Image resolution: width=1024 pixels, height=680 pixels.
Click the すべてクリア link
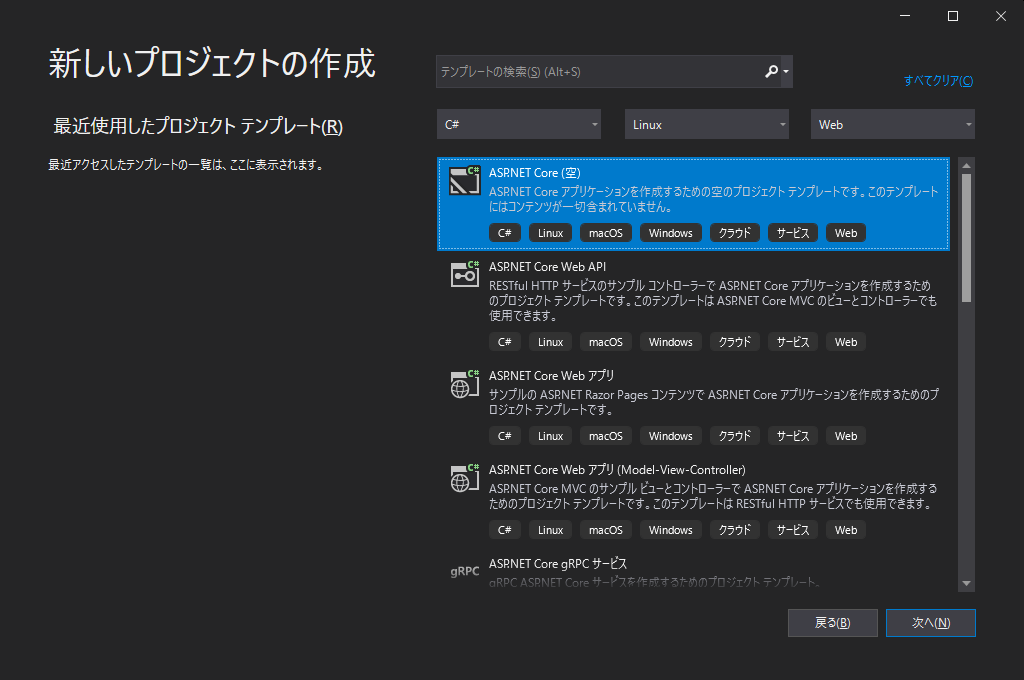click(x=936, y=80)
